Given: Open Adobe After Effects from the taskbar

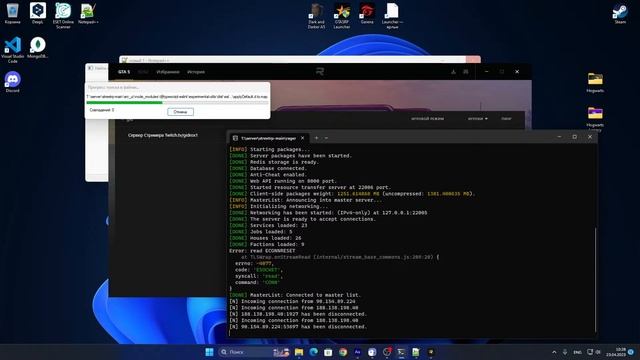Looking at the screenshot, I should [x=358, y=352].
